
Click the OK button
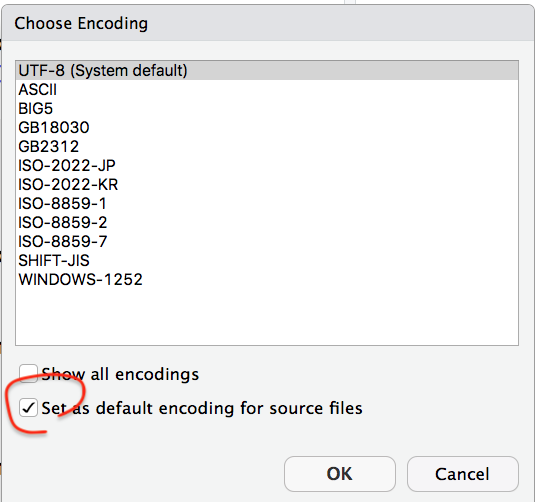(x=340, y=474)
